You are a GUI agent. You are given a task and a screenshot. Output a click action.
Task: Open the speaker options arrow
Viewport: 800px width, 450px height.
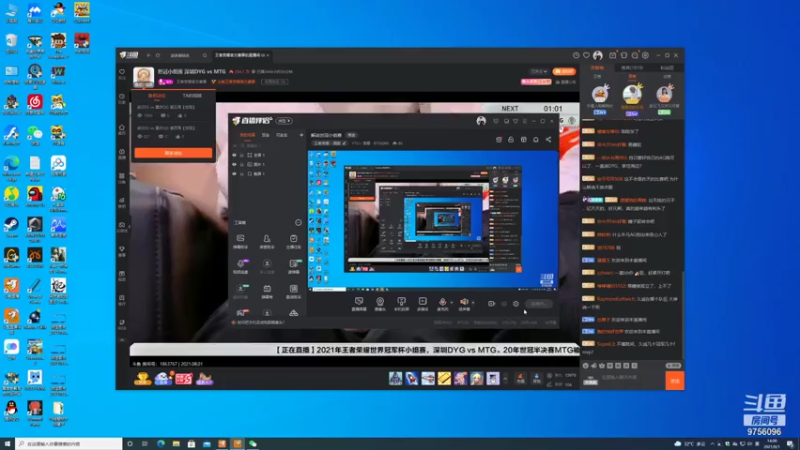click(473, 303)
